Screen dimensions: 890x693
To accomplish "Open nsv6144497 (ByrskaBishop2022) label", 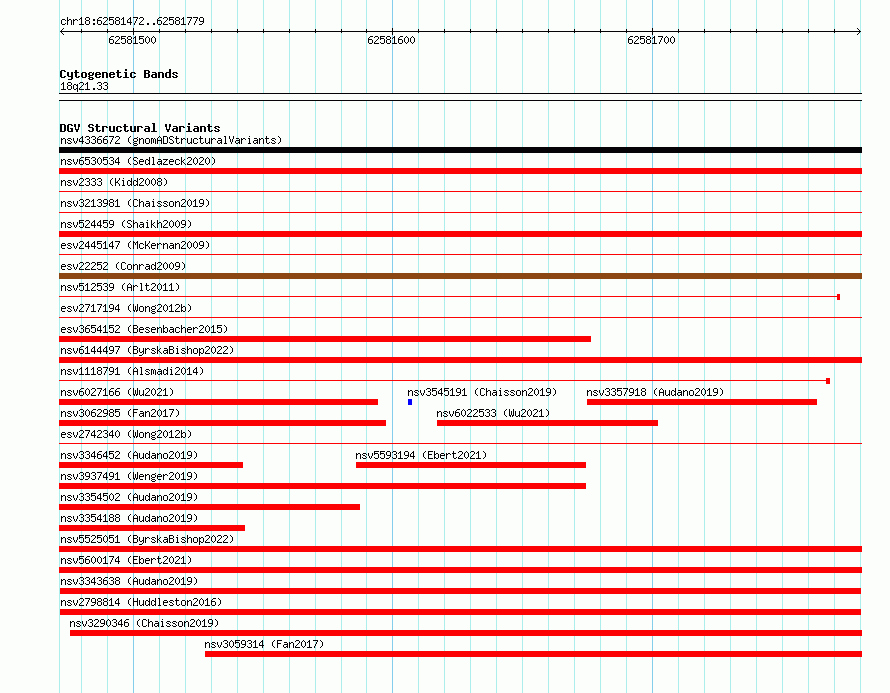I will pyautogui.click(x=147, y=350).
